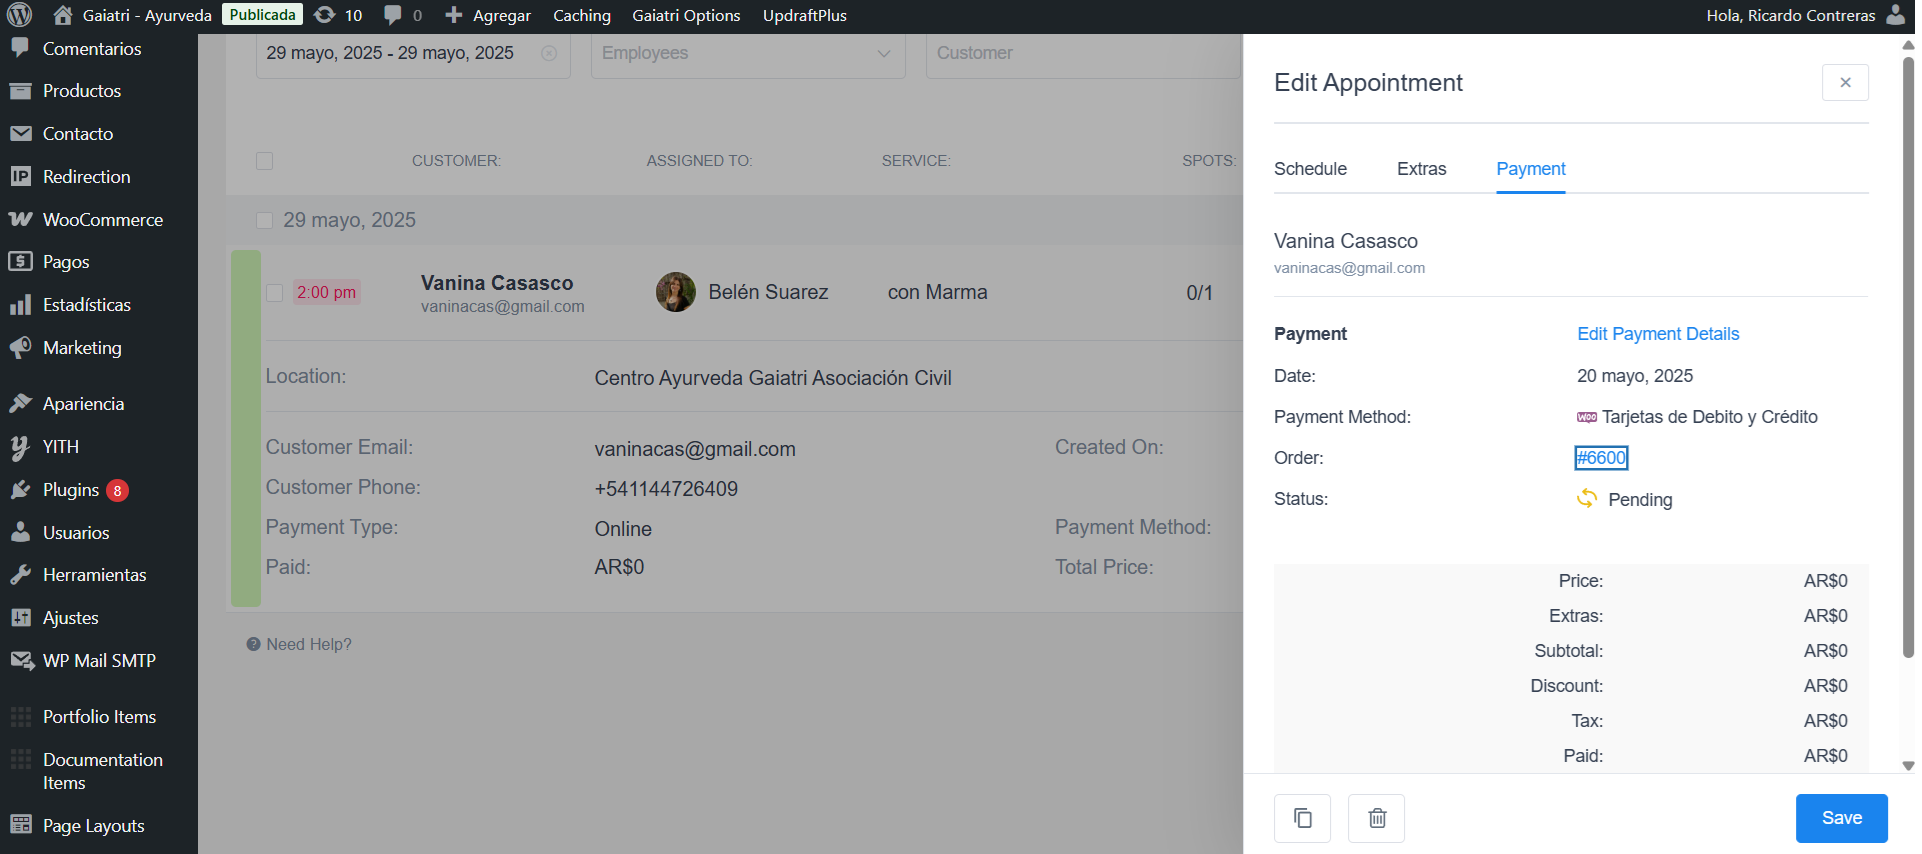Toggle the select-all checkbox in table header
1922x854 pixels.
click(x=265, y=161)
